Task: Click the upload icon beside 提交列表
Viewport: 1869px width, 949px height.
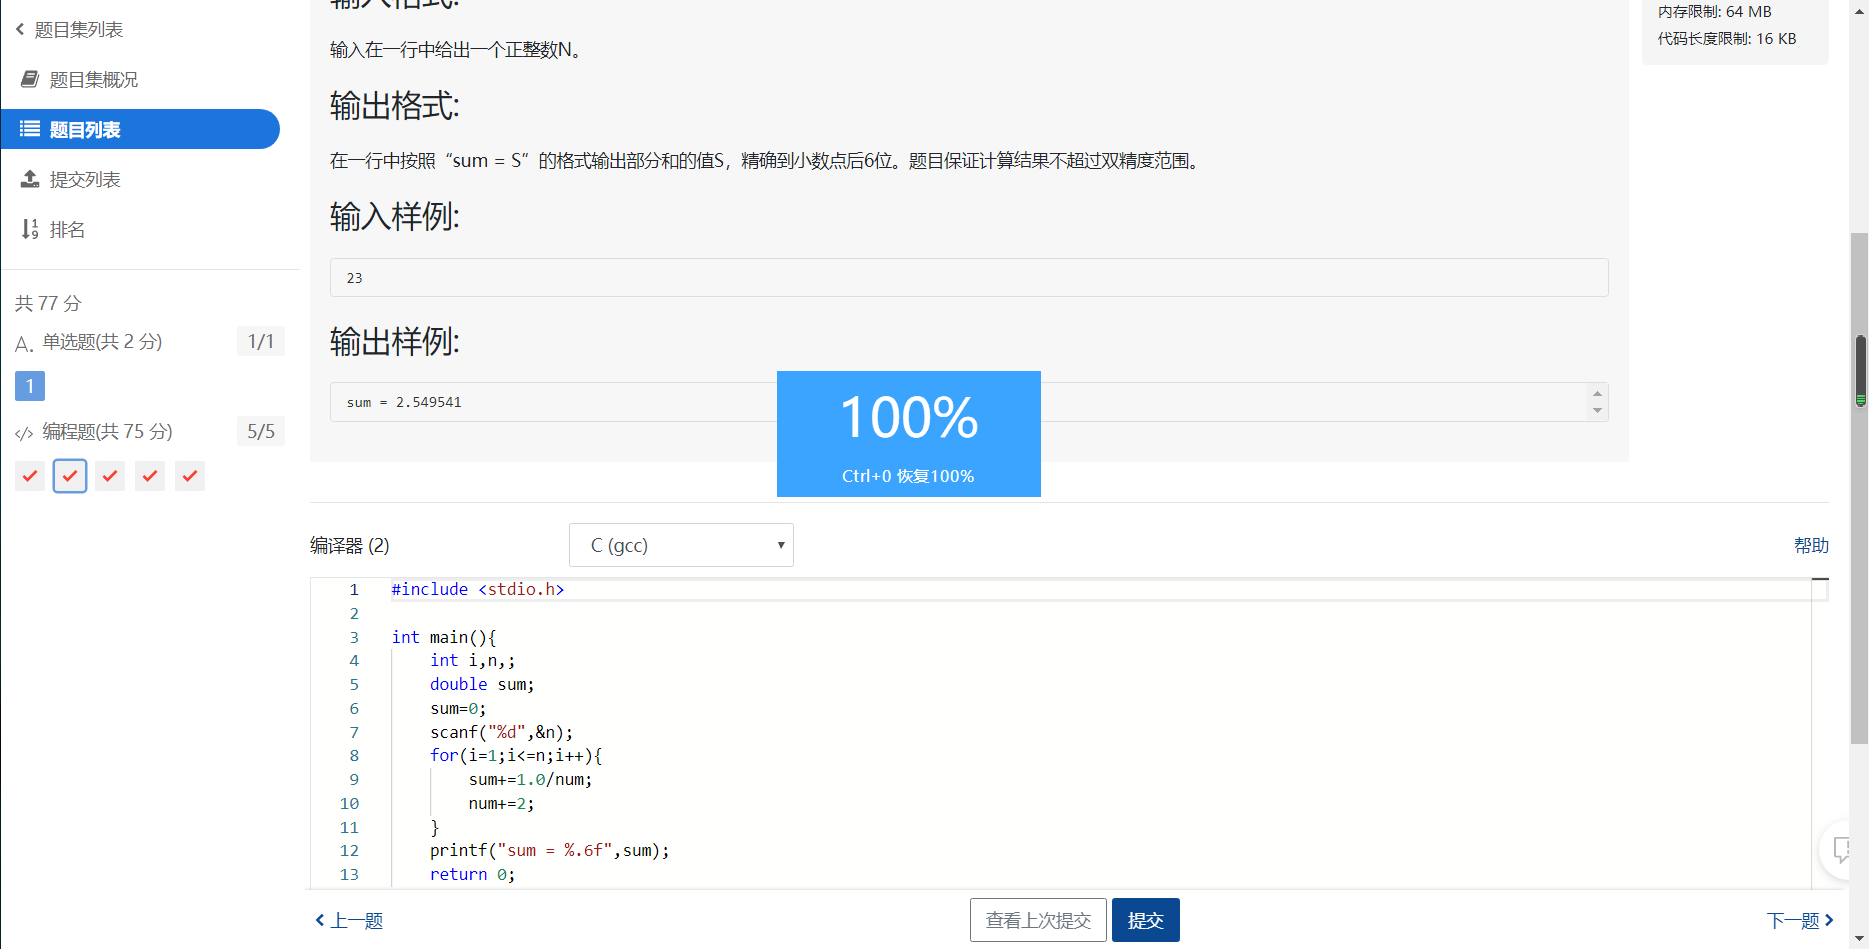Action: (30, 179)
